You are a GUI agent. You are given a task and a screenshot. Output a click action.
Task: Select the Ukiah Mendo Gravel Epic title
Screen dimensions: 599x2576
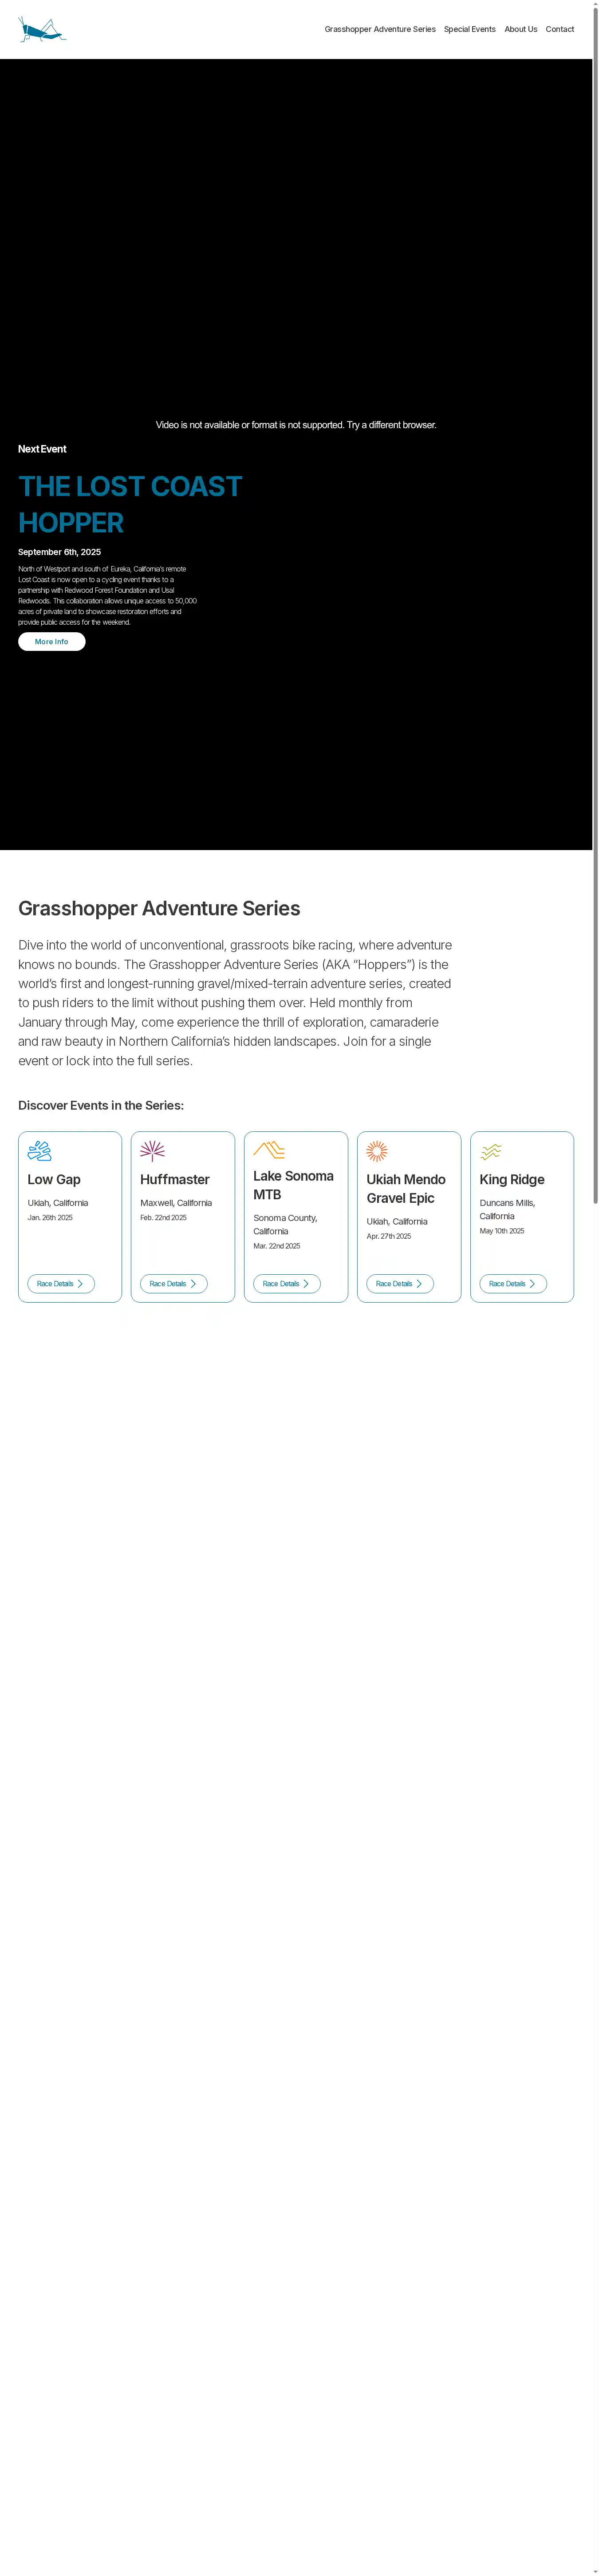tap(405, 1189)
